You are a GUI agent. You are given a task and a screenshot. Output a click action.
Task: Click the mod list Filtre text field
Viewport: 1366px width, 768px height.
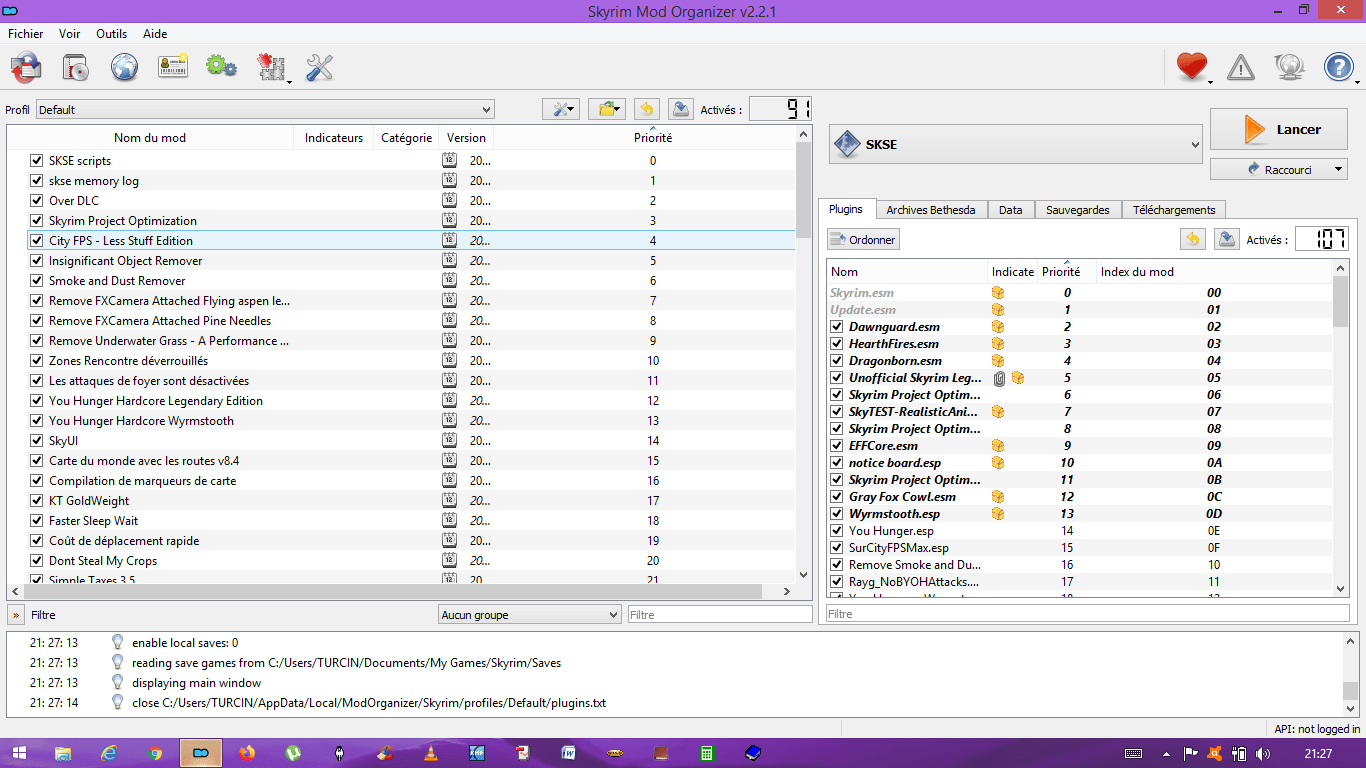(x=720, y=615)
